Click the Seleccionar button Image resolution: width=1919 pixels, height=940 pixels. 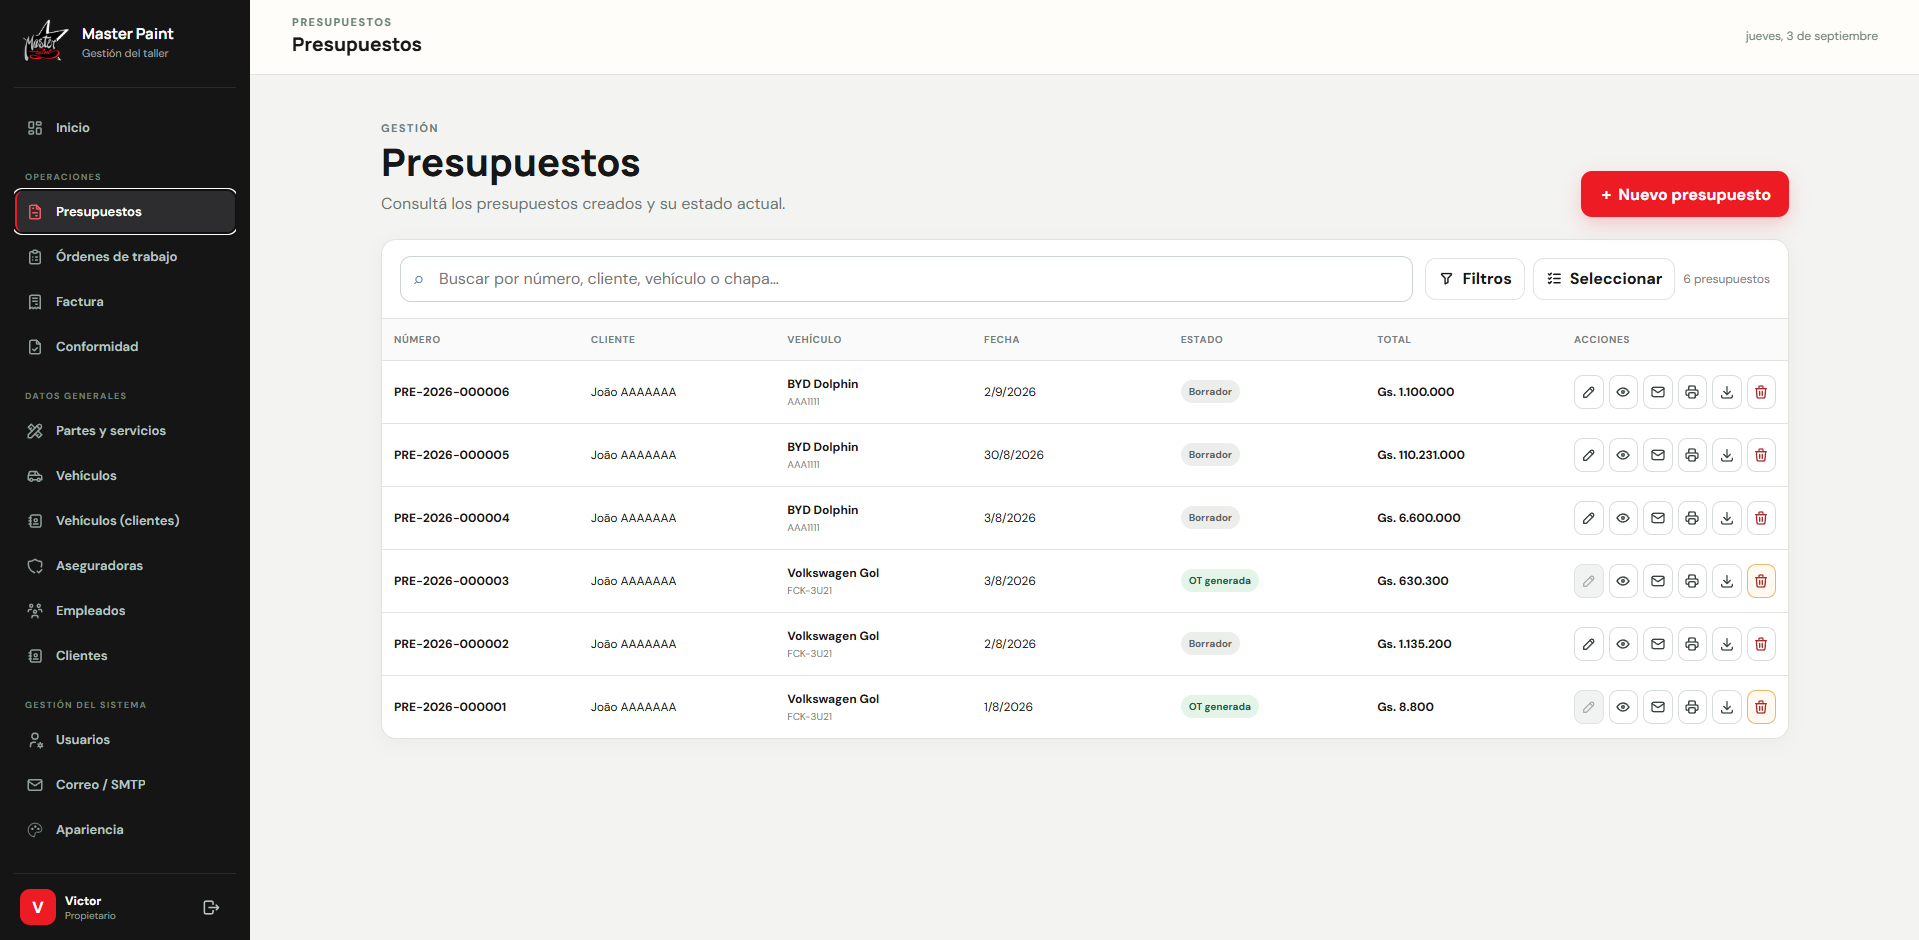tap(1604, 279)
